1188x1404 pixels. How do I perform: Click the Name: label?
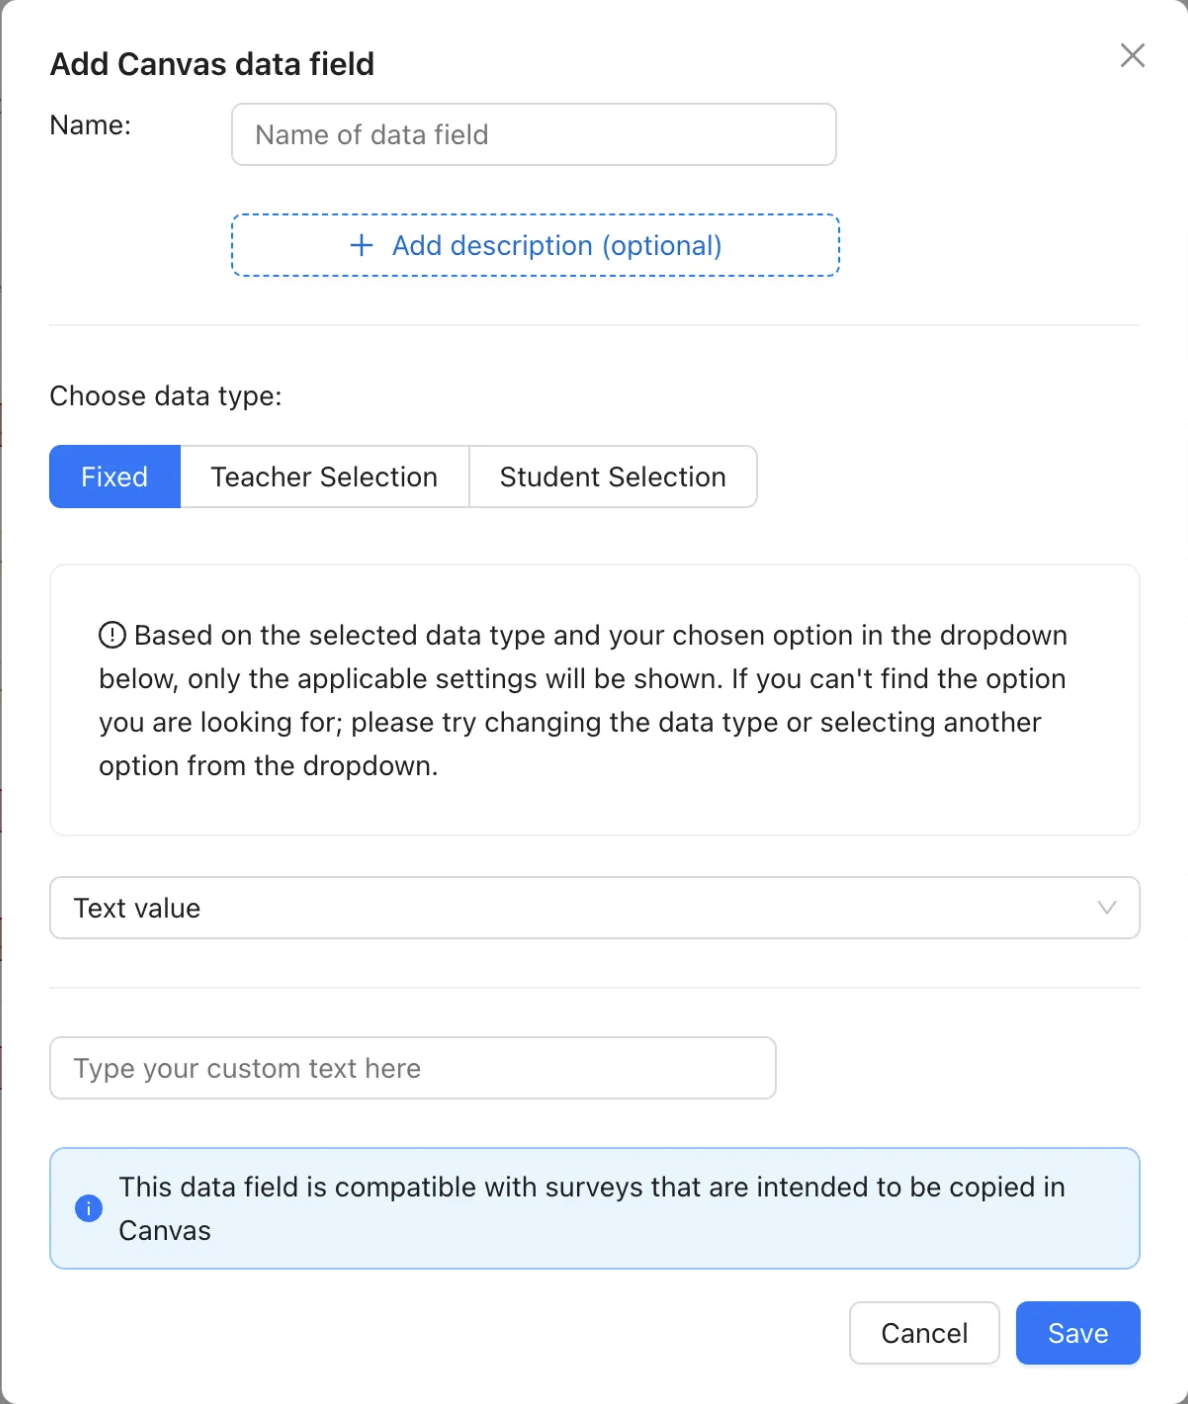tap(91, 125)
